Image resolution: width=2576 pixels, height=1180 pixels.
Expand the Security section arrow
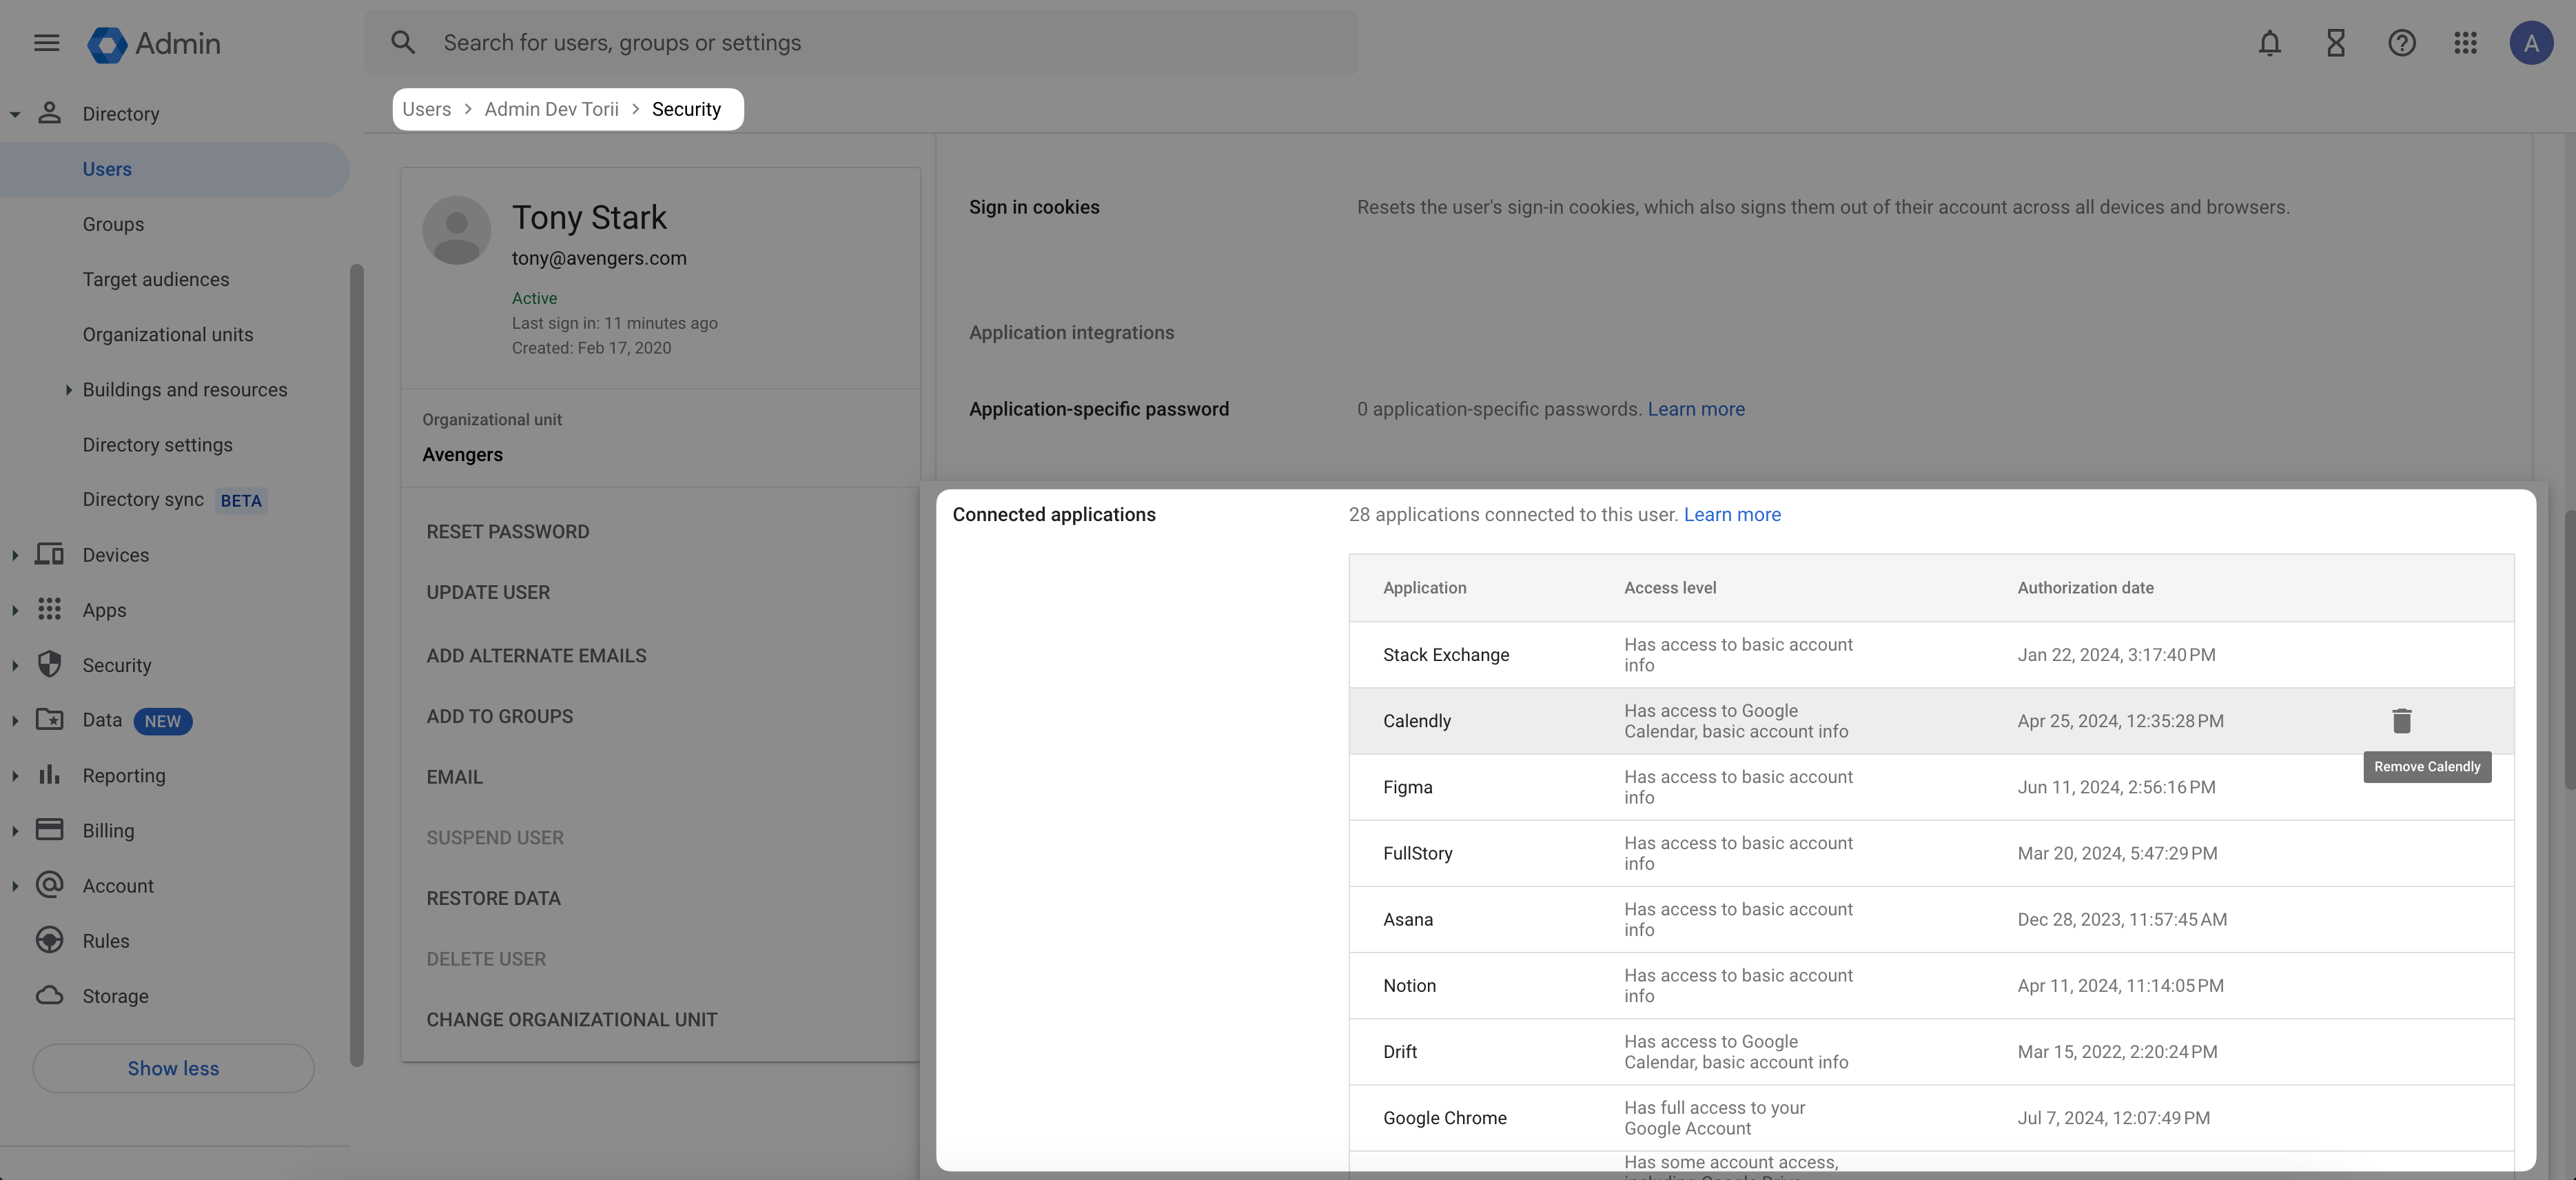pyautogui.click(x=15, y=665)
